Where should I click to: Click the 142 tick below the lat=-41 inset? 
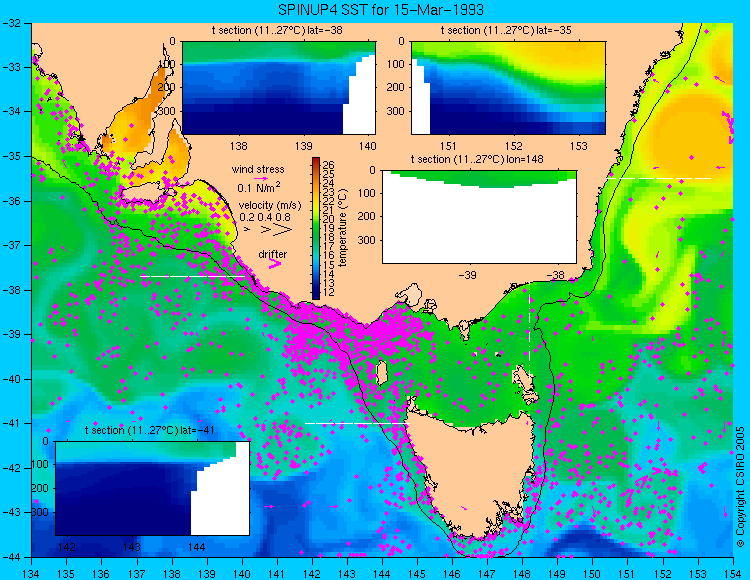click(66, 547)
